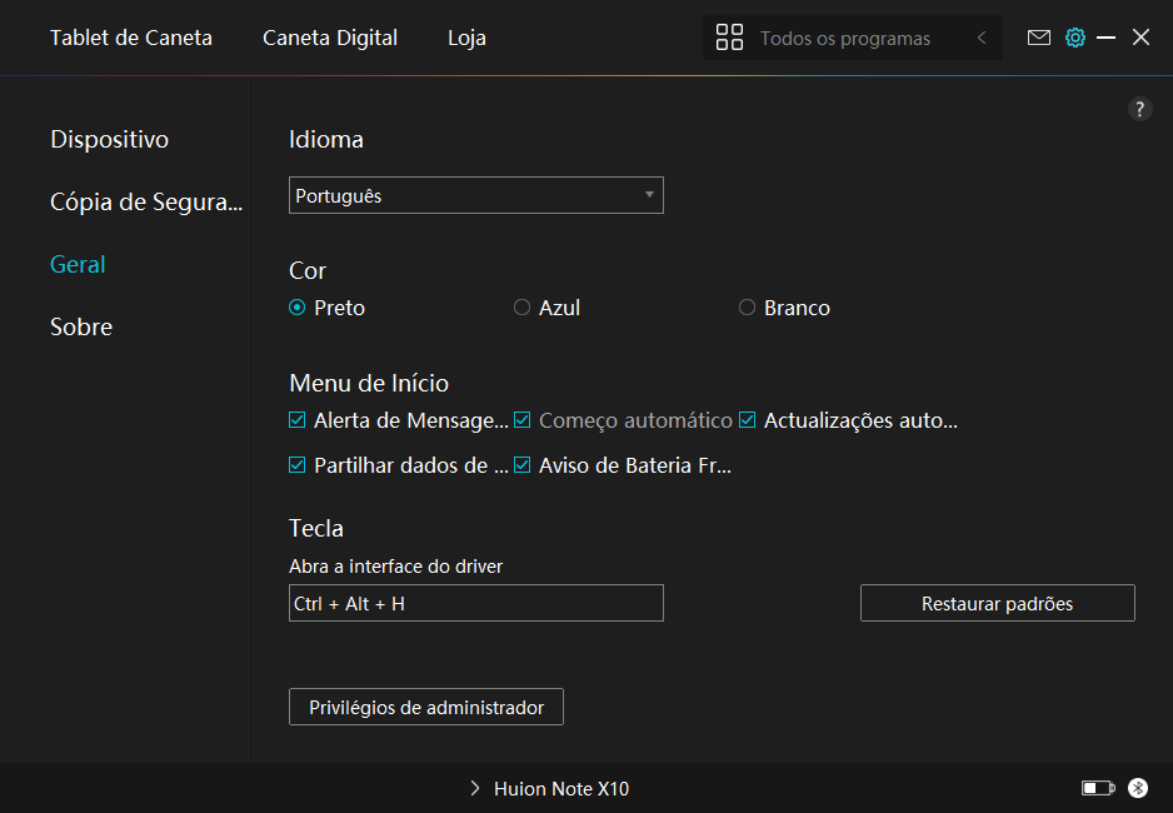Select the Branco color theme
This screenshot has height=813, width=1173.
[747, 308]
